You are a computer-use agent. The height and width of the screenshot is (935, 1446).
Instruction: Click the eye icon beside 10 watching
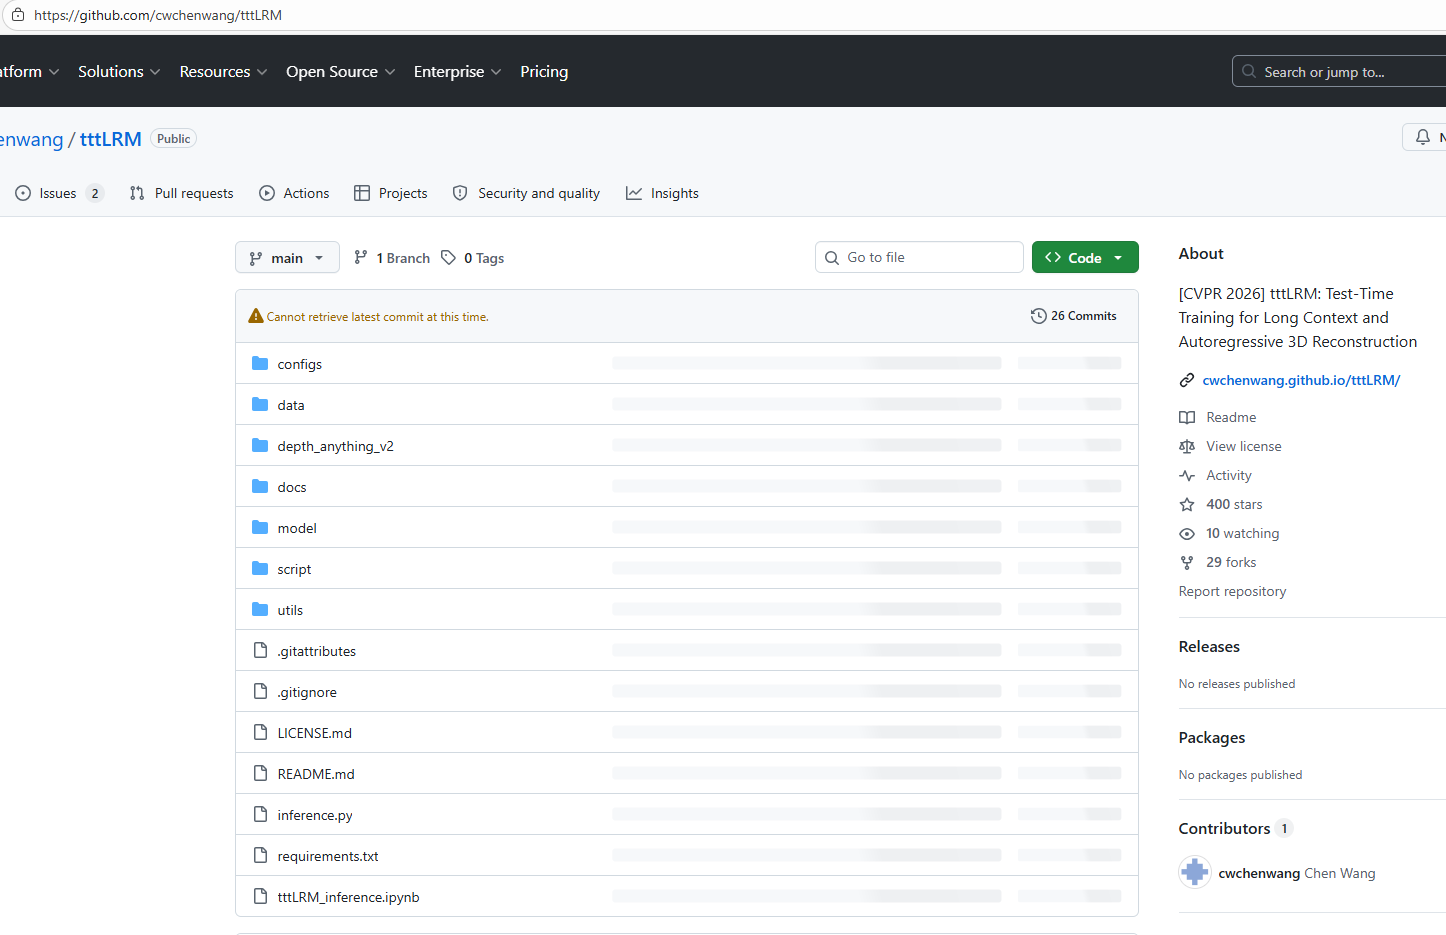[1187, 534]
